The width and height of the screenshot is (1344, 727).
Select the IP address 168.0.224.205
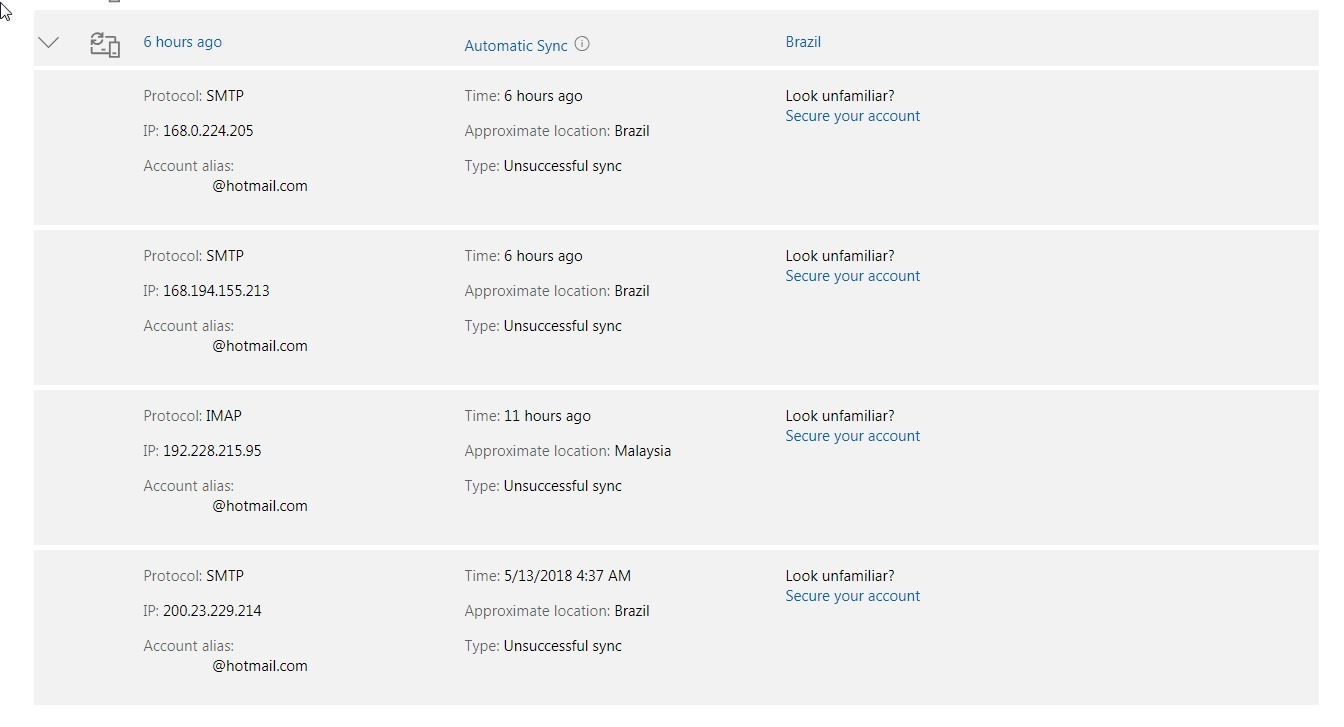[x=208, y=131]
